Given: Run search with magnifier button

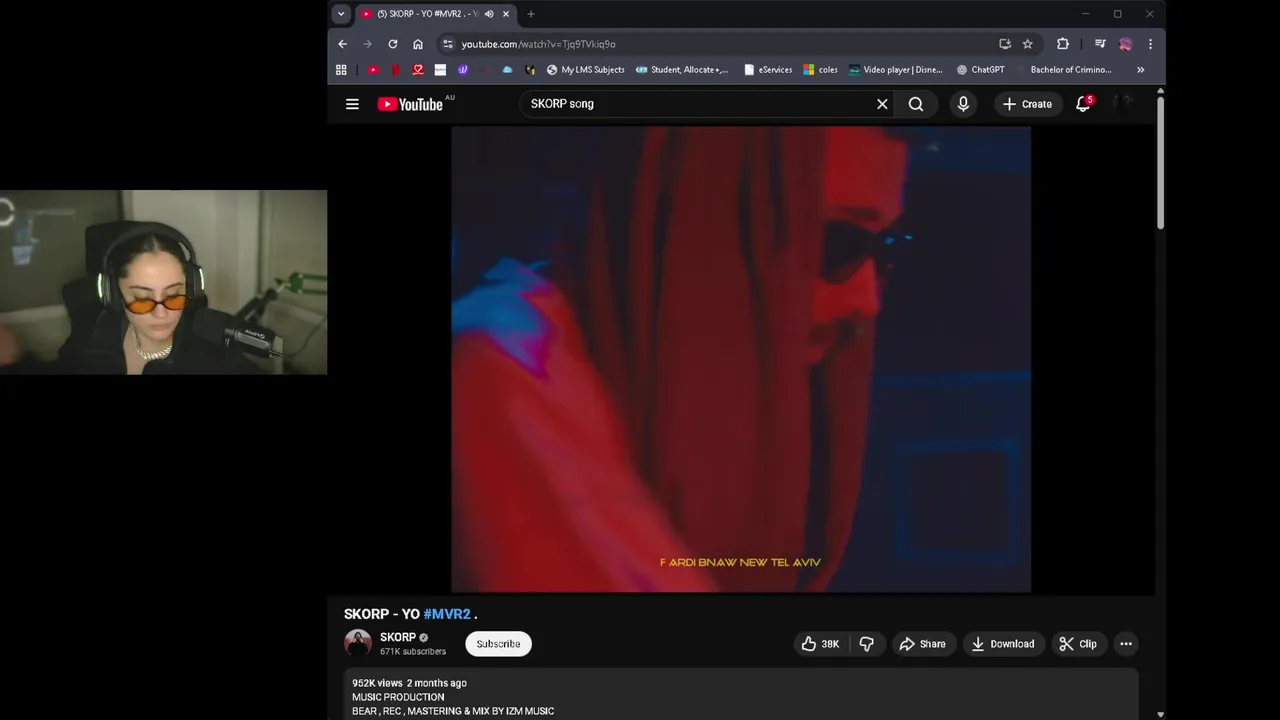Looking at the screenshot, I should pyautogui.click(x=916, y=104).
